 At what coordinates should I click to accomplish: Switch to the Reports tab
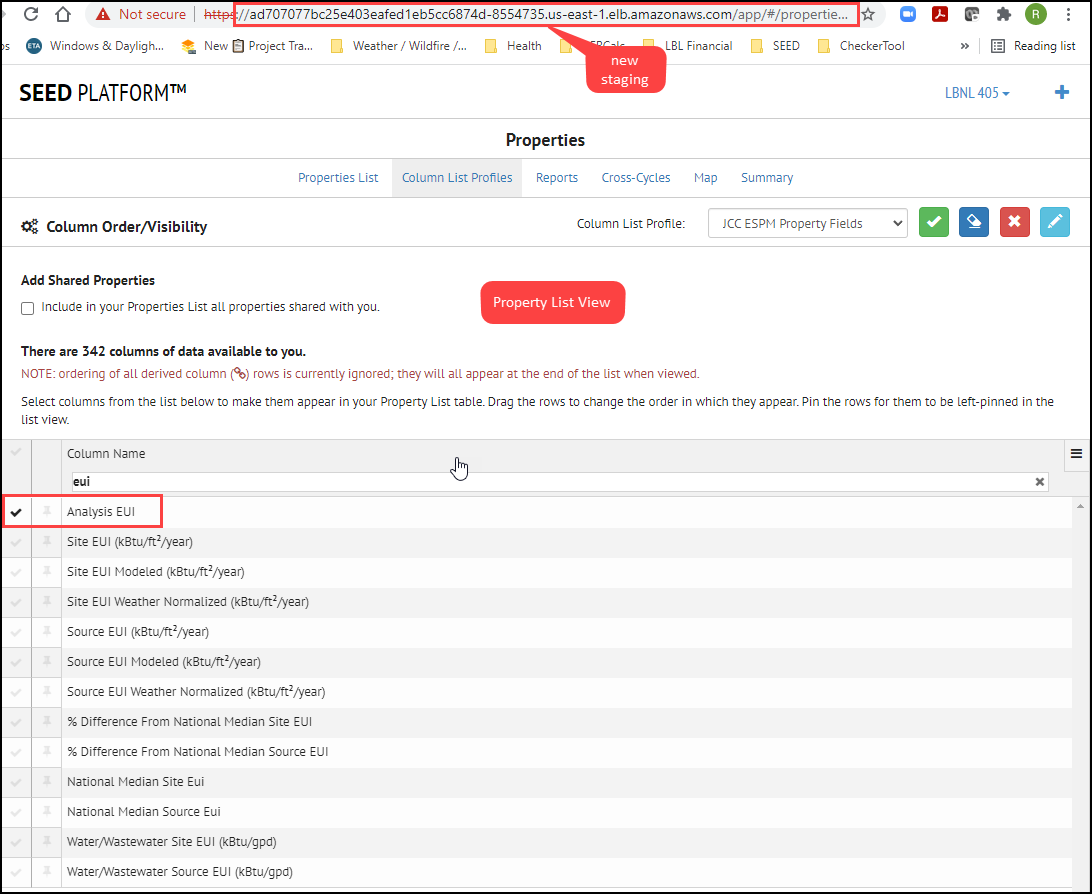coord(556,177)
